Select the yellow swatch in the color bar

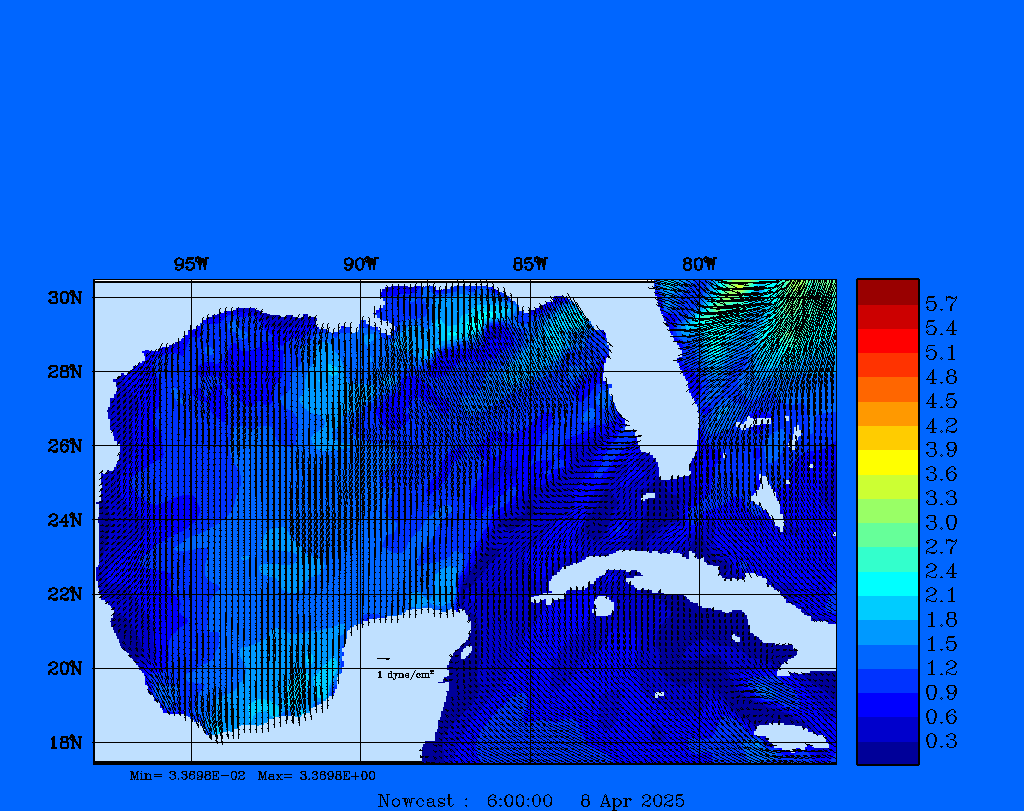point(887,462)
